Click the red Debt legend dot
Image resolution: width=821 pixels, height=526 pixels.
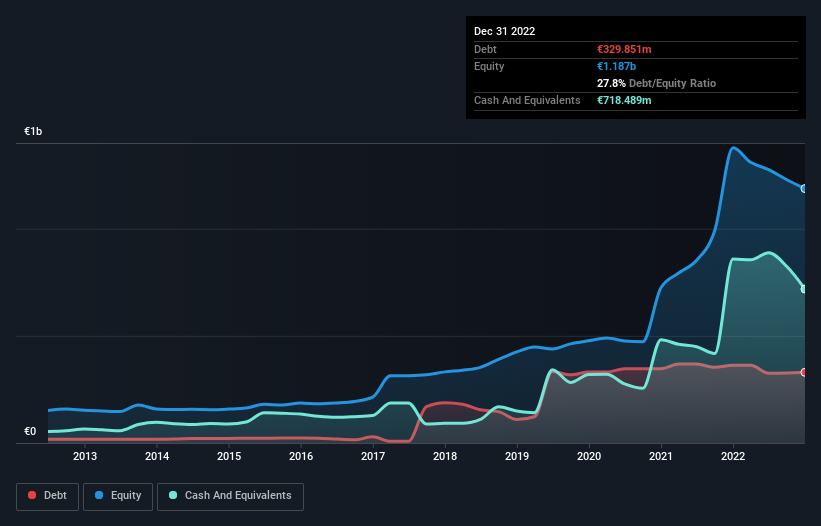(32, 495)
